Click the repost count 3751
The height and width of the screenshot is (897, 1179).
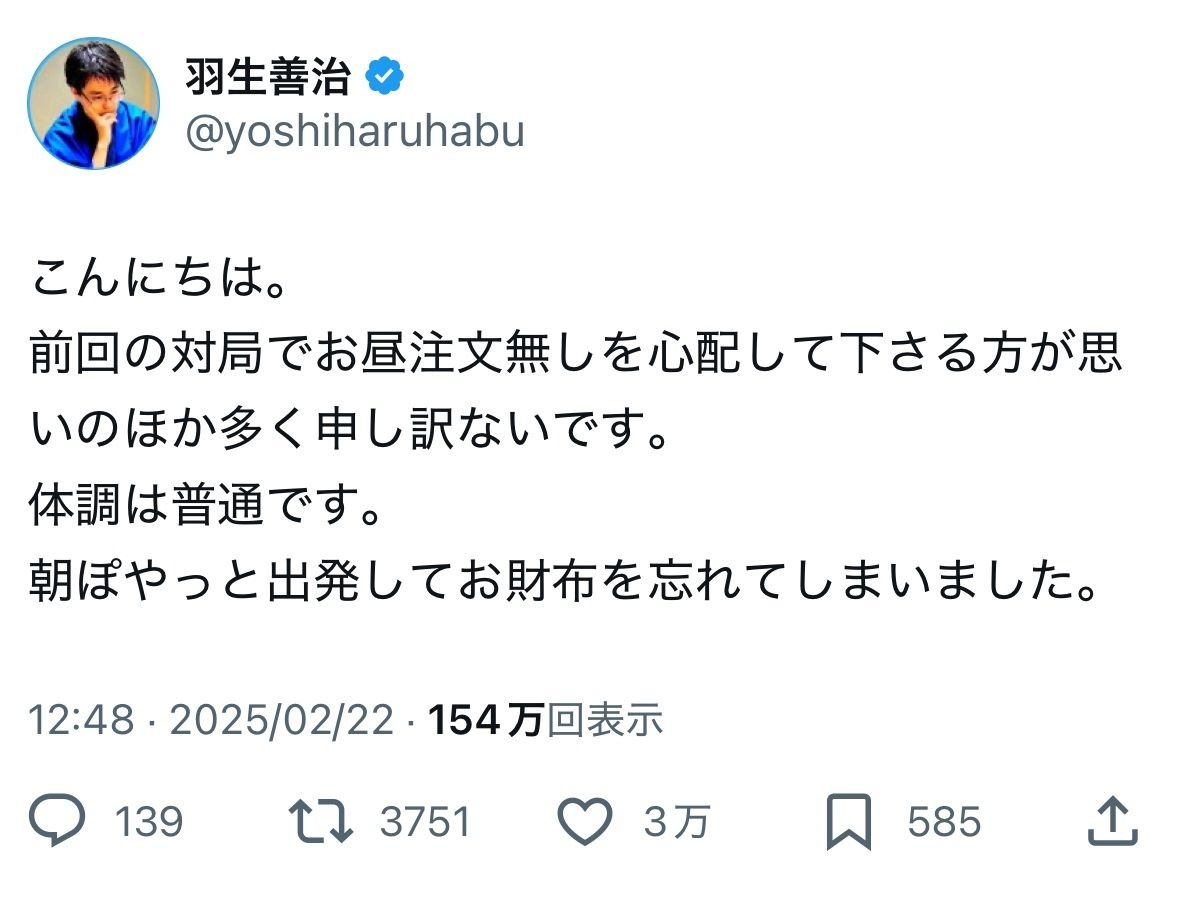425,823
